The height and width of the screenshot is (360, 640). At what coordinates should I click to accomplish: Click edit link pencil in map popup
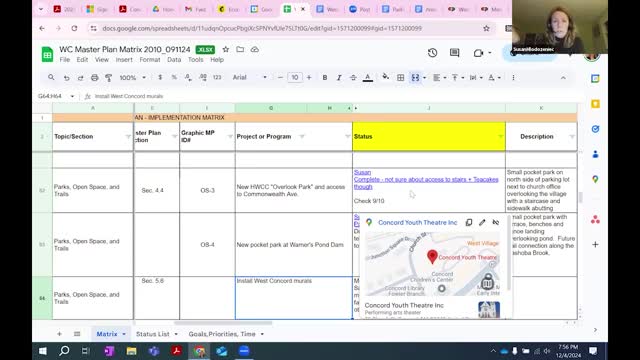482,222
